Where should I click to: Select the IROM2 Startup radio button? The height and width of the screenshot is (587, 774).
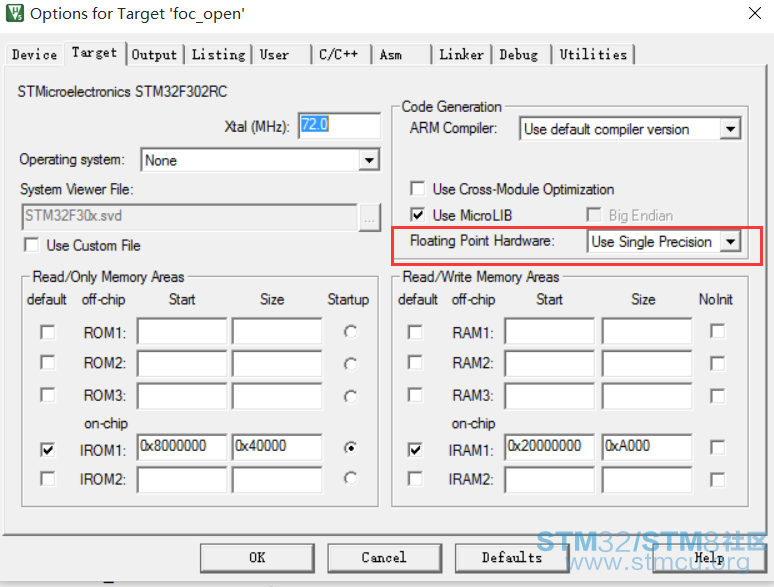(x=350, y=478)
